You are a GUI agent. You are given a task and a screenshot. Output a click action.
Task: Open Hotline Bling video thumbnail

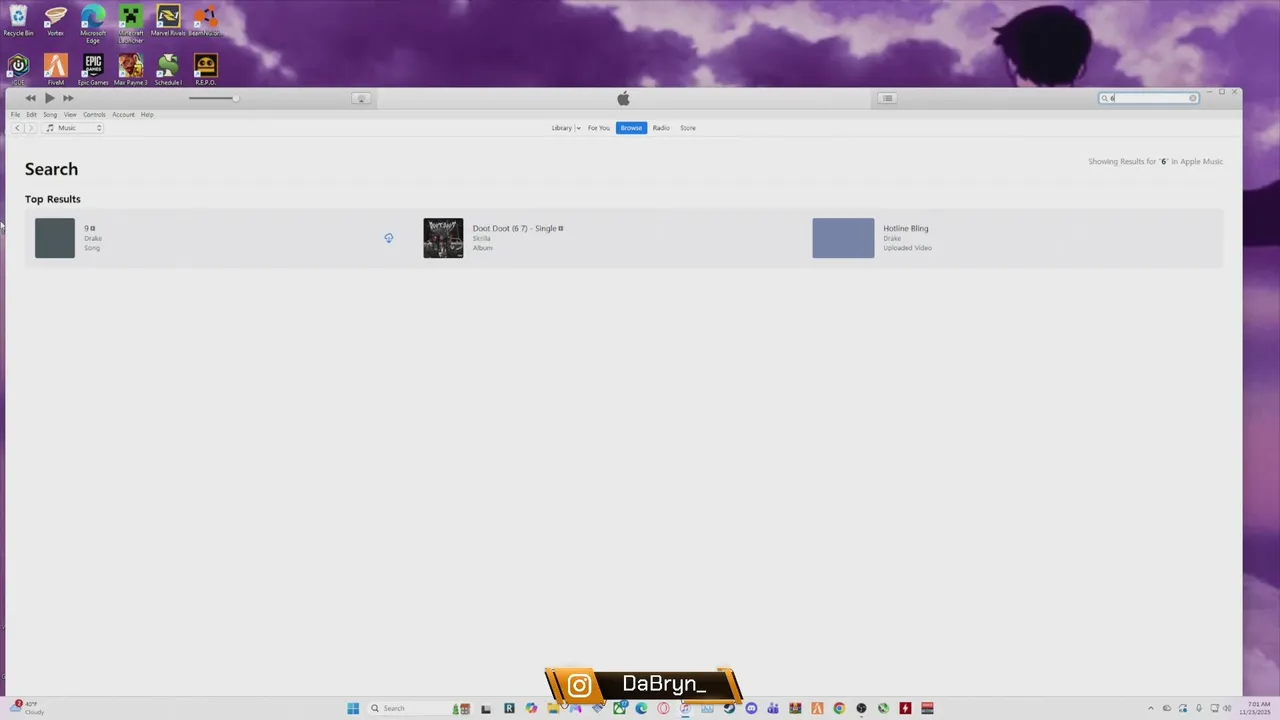(x=843, y=238)
